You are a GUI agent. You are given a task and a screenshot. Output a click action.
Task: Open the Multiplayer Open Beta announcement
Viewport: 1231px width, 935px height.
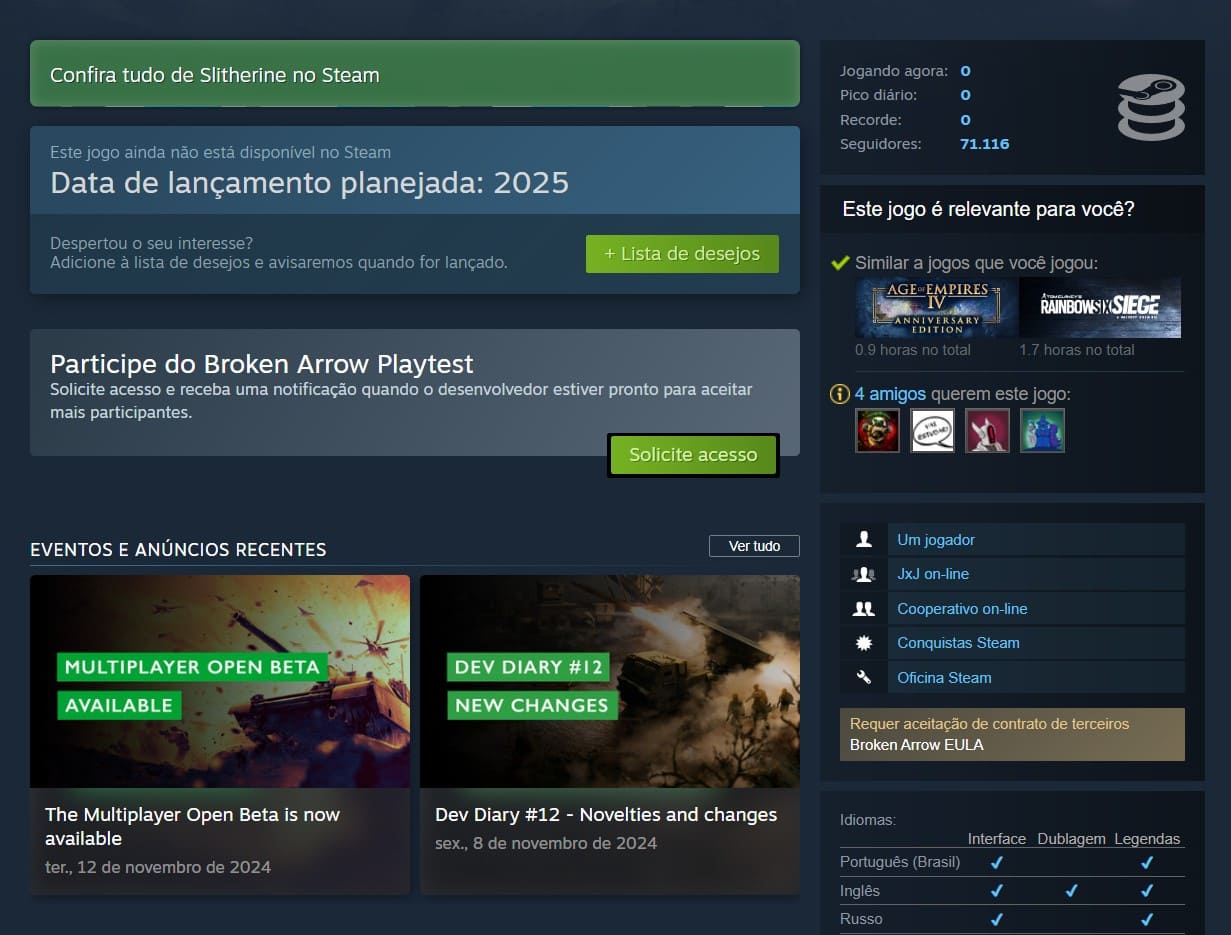[x=220, y=680]
